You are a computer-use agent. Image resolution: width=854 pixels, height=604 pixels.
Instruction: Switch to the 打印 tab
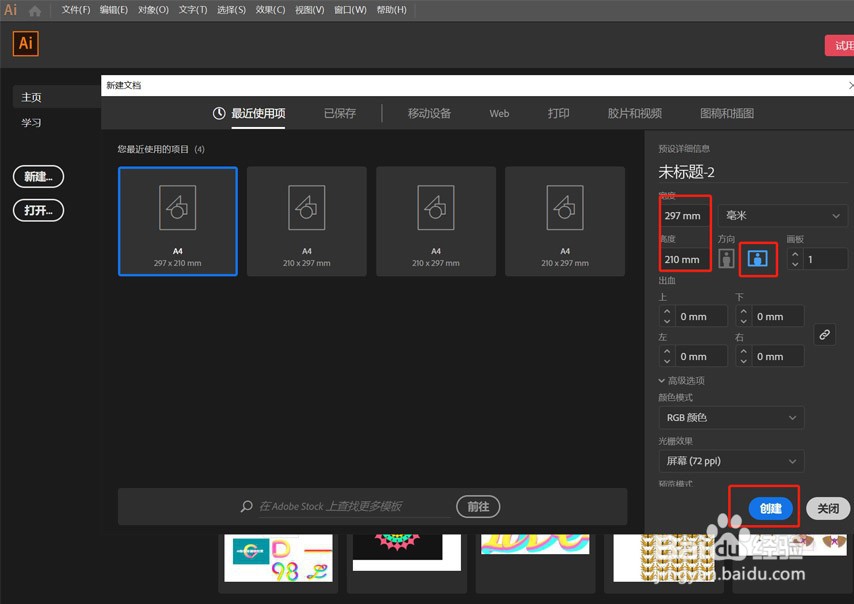[x=558, y=113]
